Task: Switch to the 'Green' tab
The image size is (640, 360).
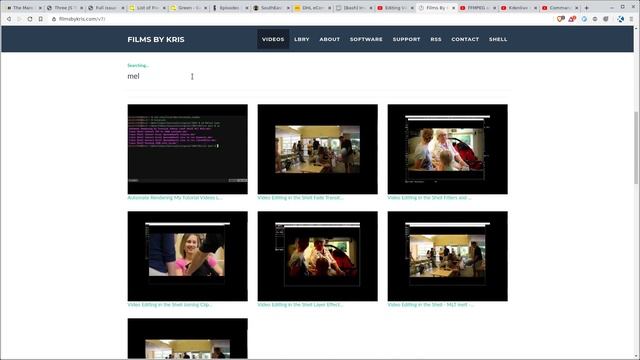Action: click(189, 8)
